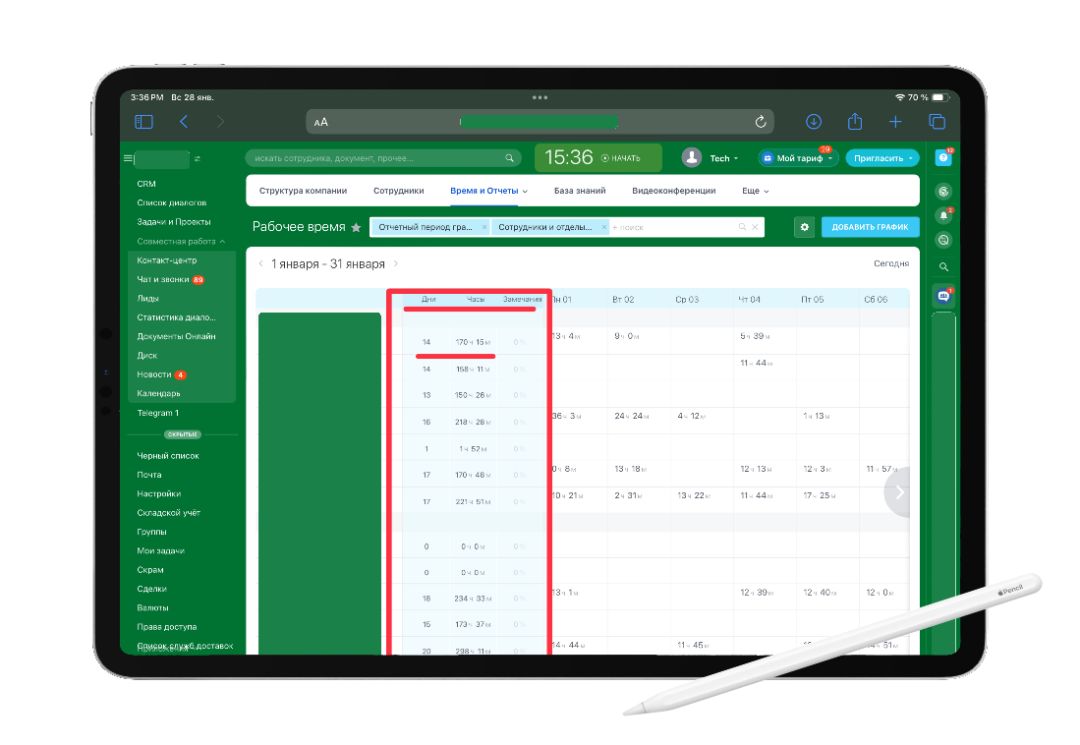Go to the previous month arrow
The width and height of the screenshot is (1080, 745).
click(261, 264)
